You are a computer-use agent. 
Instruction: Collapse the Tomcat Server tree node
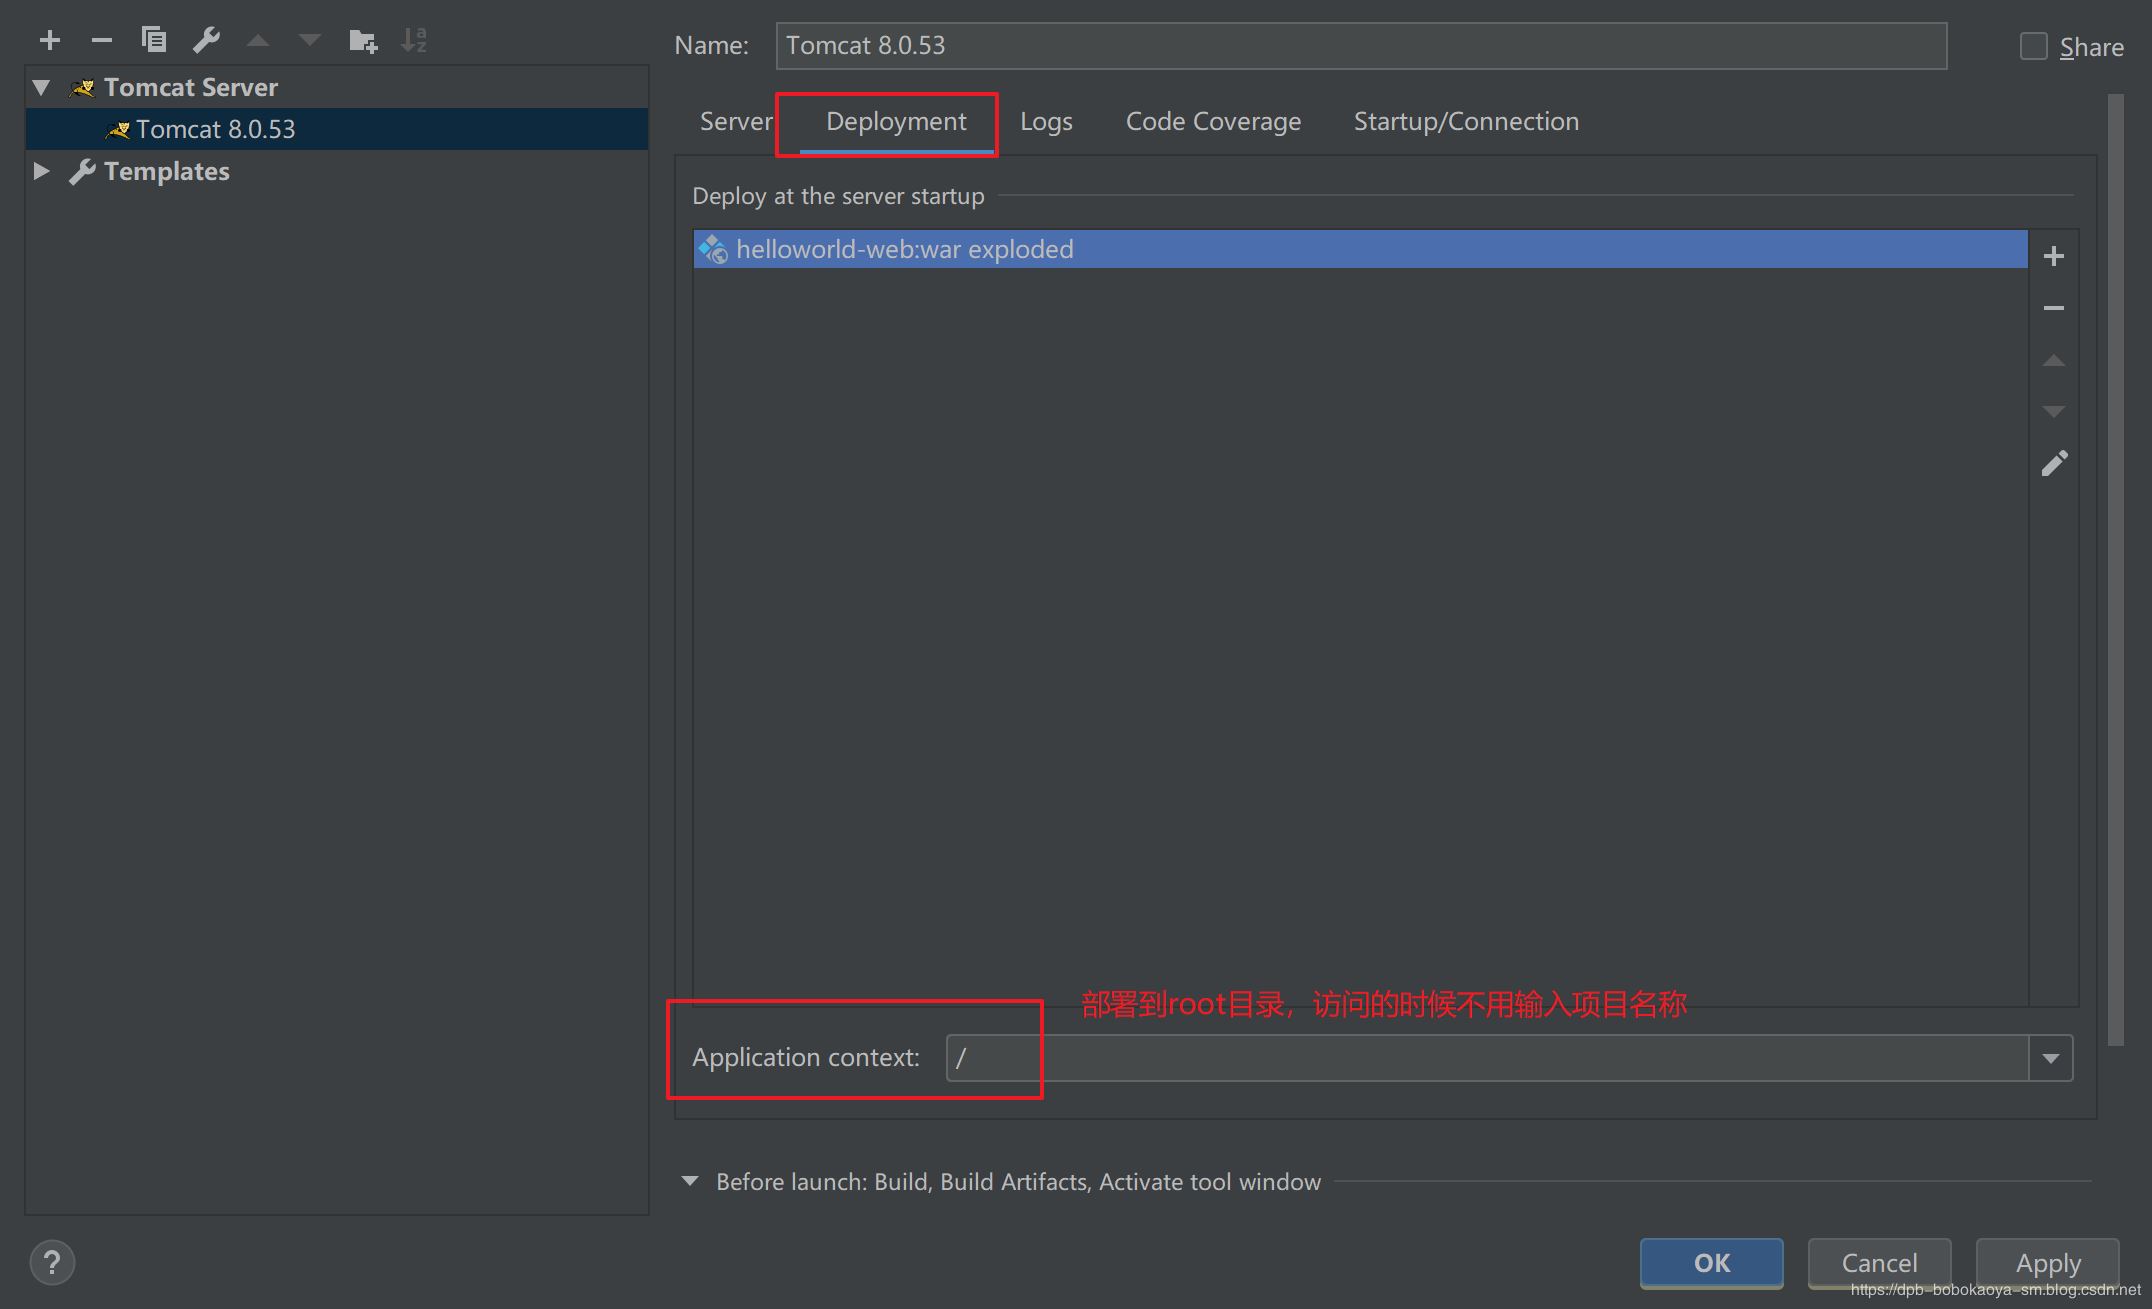pyautogui.click(x=41, y=87)
